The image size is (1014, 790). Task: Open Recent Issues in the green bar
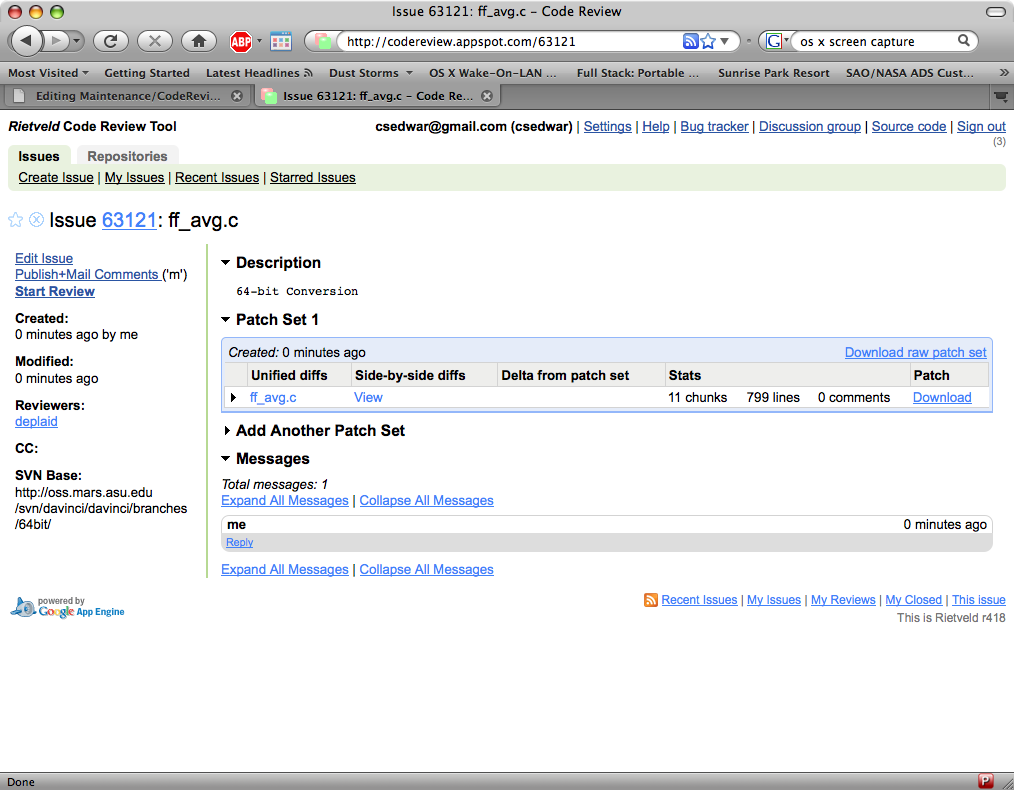(217, 178)
